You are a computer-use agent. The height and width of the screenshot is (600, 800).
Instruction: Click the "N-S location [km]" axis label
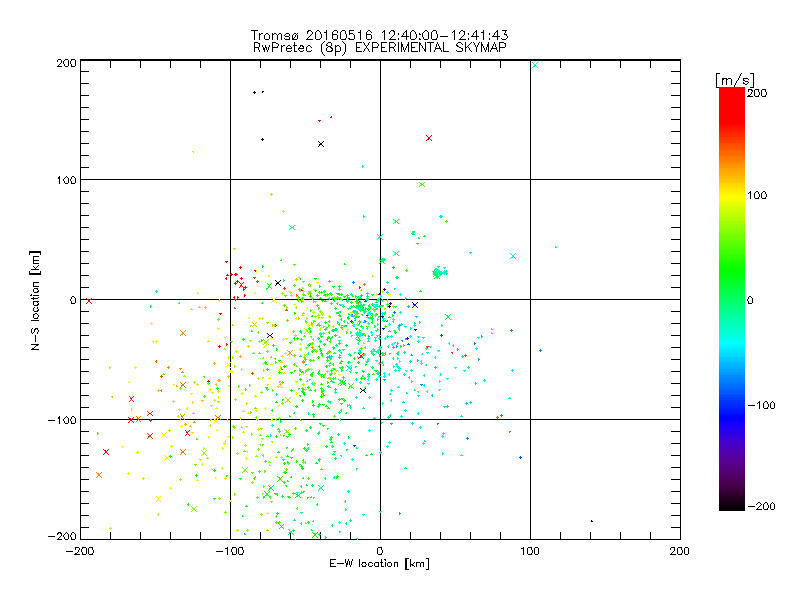pos(35,300)
